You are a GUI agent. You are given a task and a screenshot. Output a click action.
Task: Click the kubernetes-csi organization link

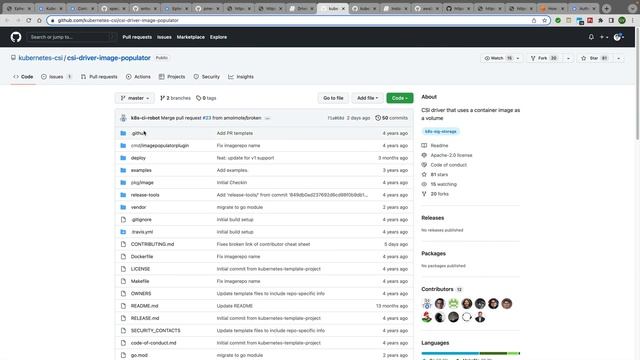[40, 58]
